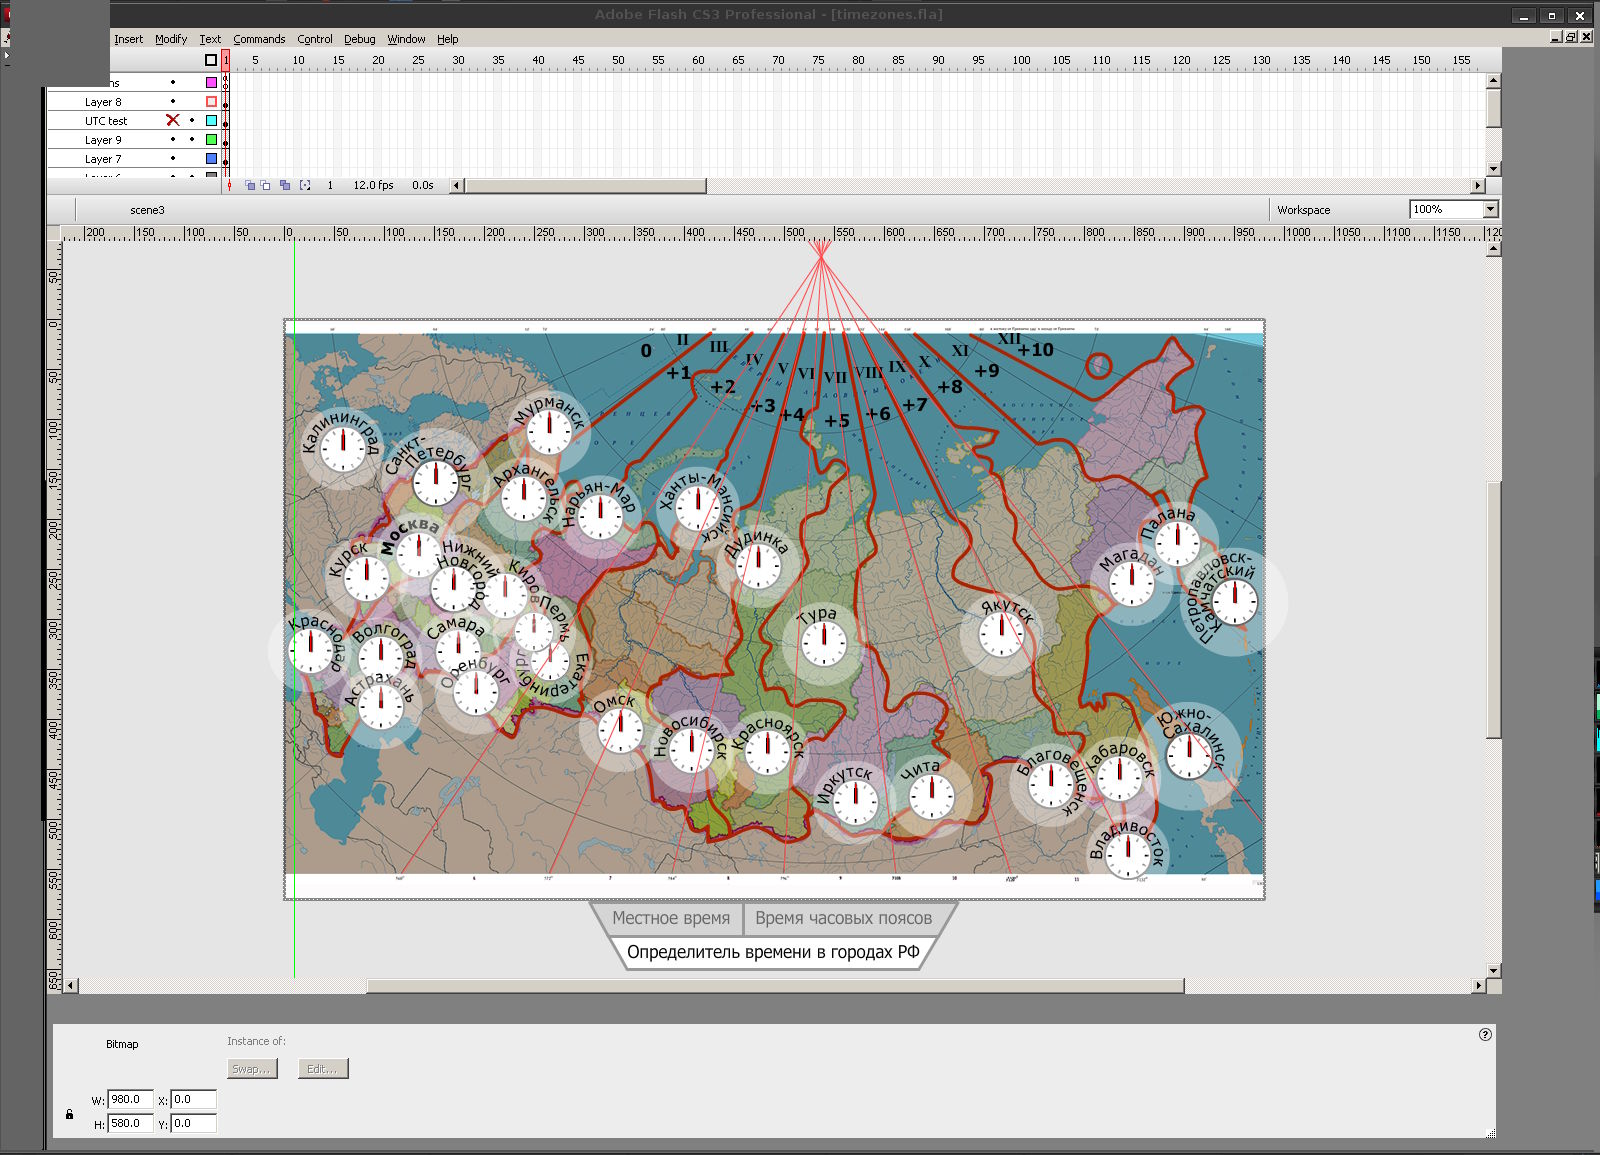Open the Workspace menu
Screen dimensions: 1600x1155
1303,210
